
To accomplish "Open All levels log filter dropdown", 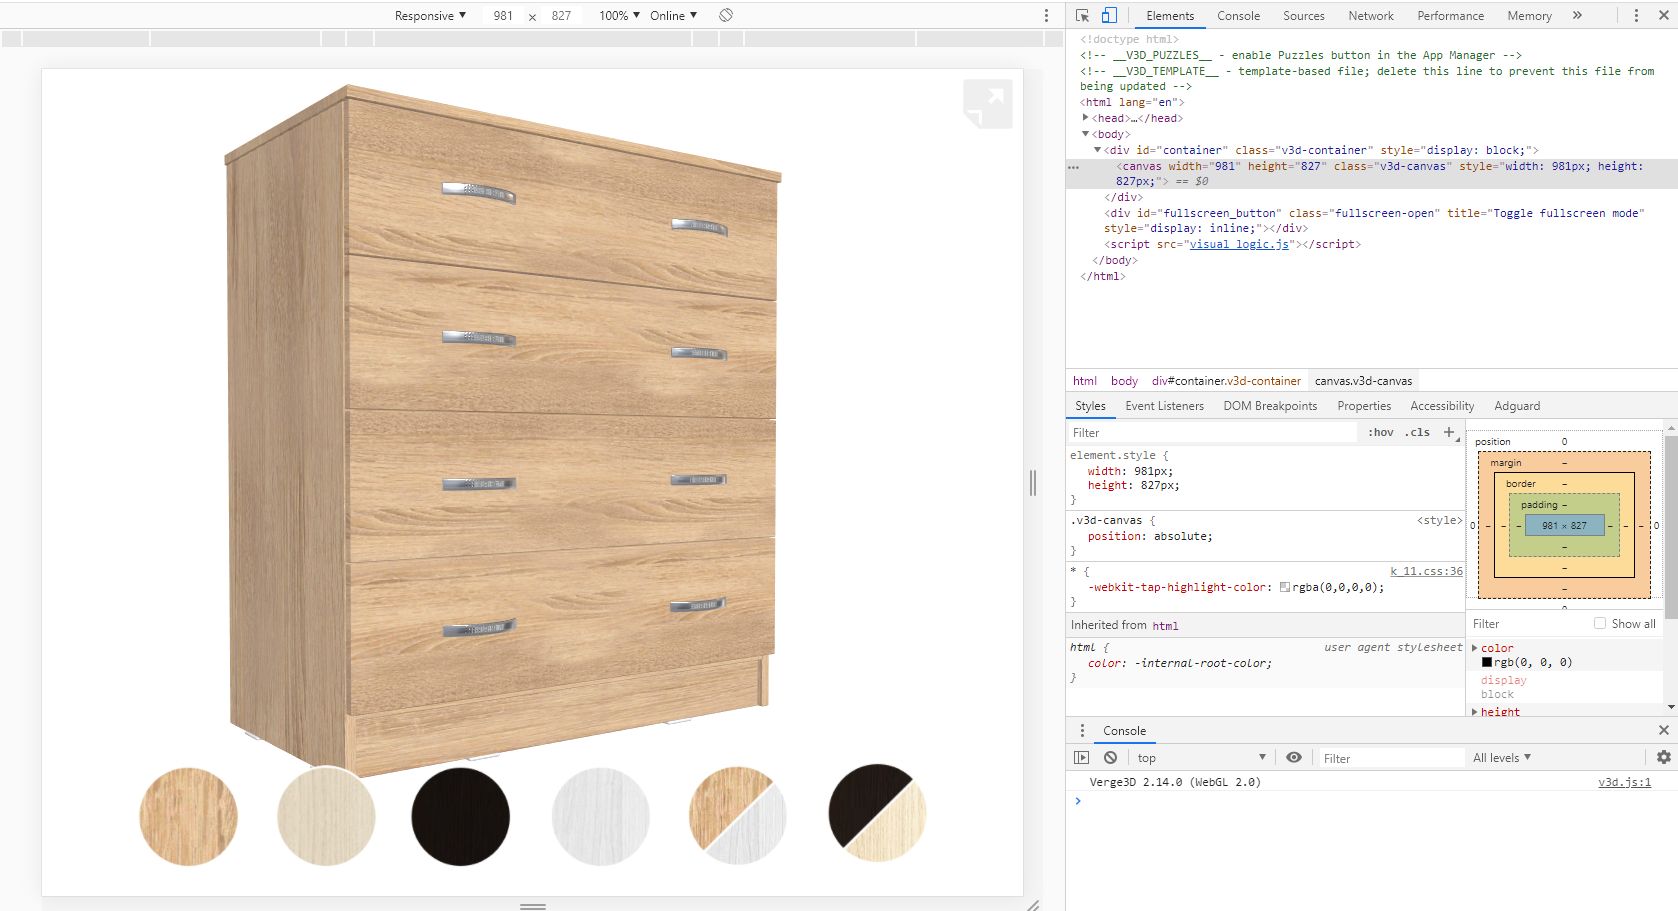I will click(1502, 758).
